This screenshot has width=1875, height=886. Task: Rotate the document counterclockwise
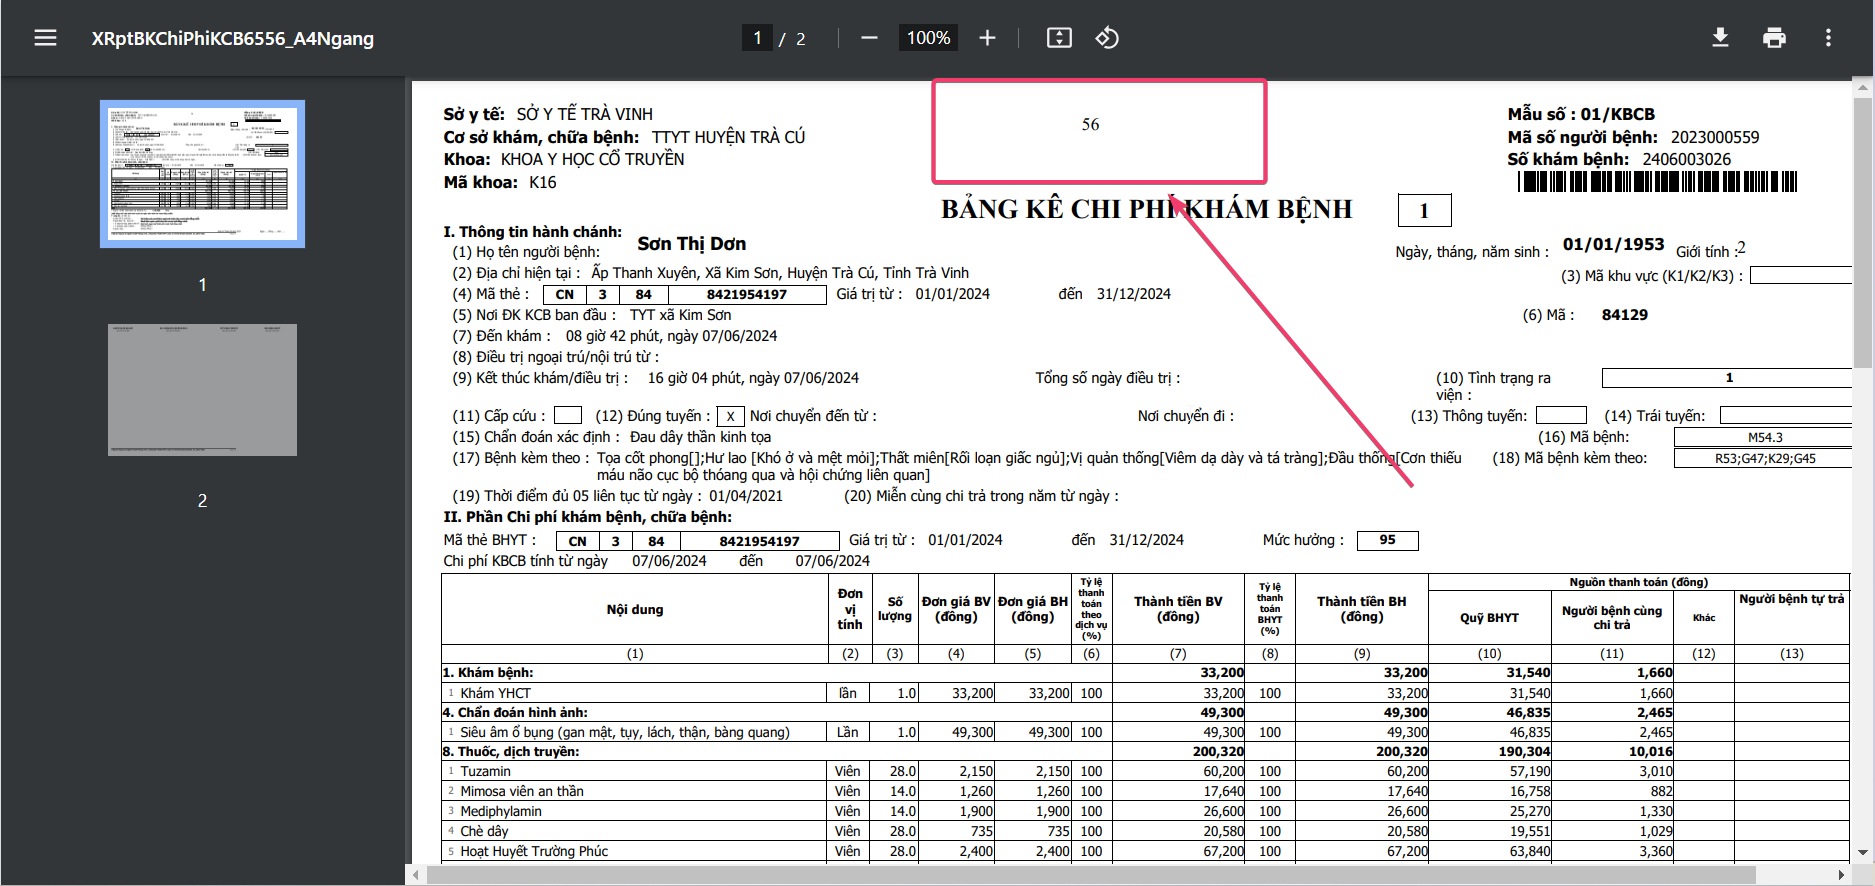(1107, 38)
